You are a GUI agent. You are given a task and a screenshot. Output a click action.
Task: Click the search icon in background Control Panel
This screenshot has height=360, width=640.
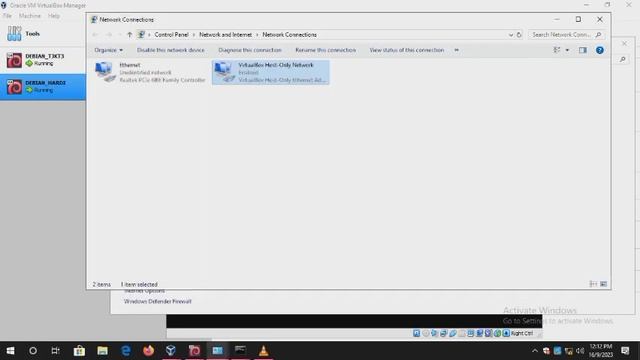[623, 60]
